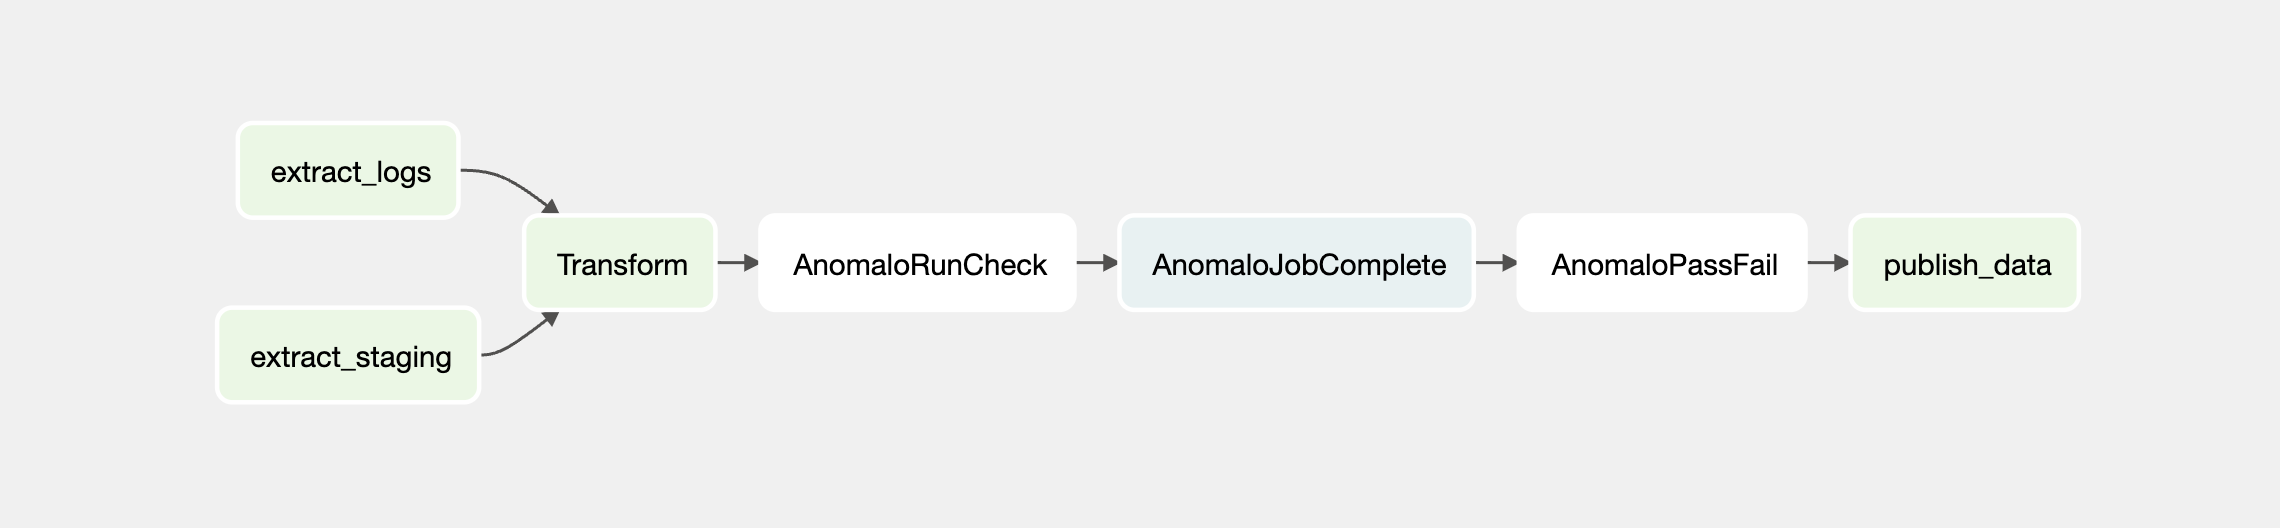This screenshot has width=2280, height=528.
Task: Click blank canvas between extract_logs and extract_staging
Action: (348, 263)
